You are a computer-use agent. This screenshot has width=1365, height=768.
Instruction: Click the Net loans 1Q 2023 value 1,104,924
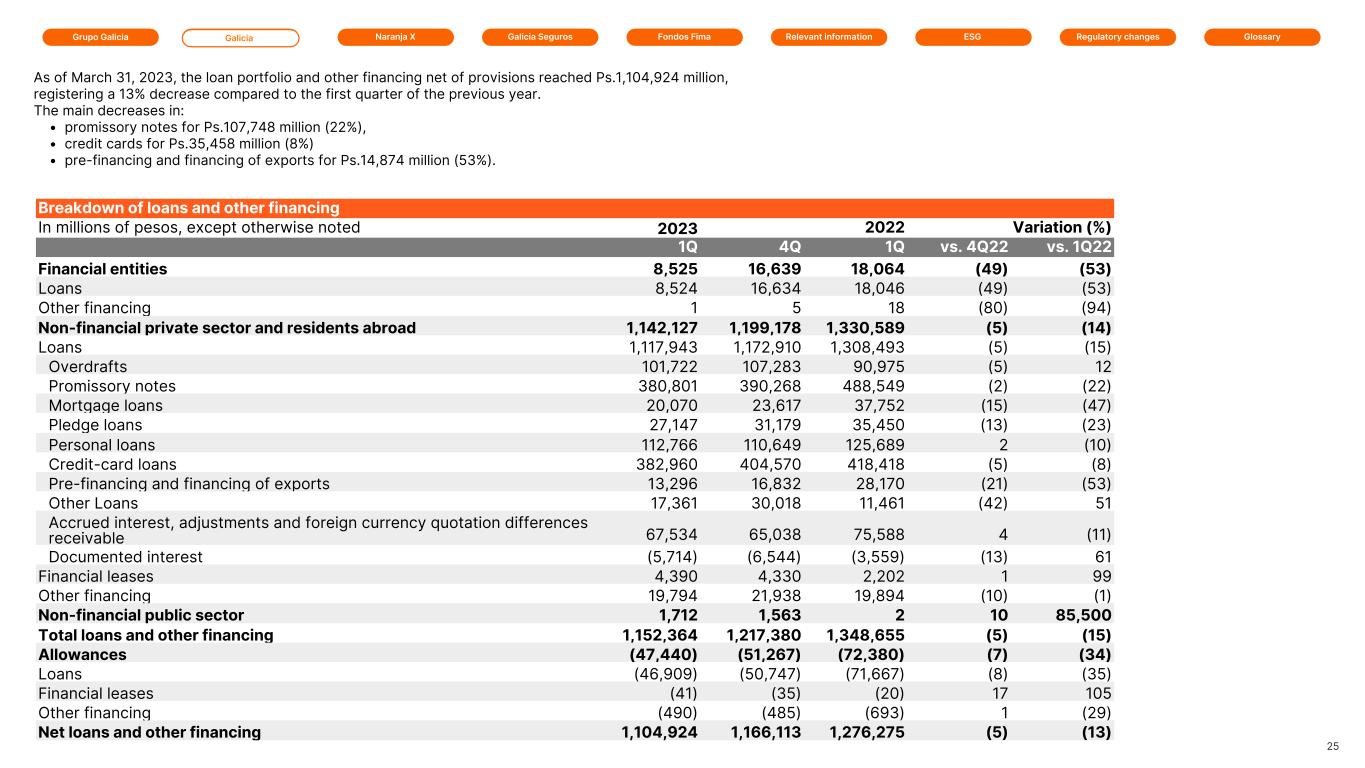tap(655, 732)
